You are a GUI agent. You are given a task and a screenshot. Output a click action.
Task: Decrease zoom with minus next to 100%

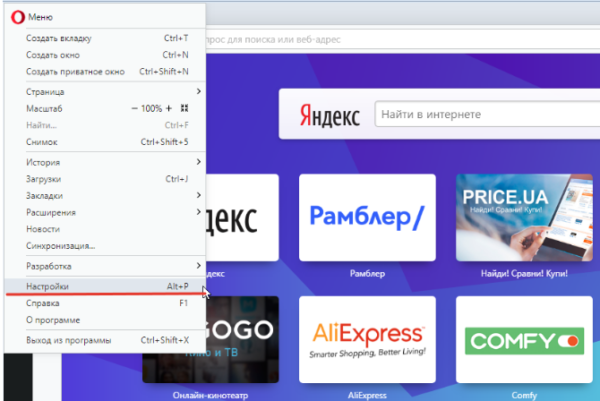click(134, 109)
